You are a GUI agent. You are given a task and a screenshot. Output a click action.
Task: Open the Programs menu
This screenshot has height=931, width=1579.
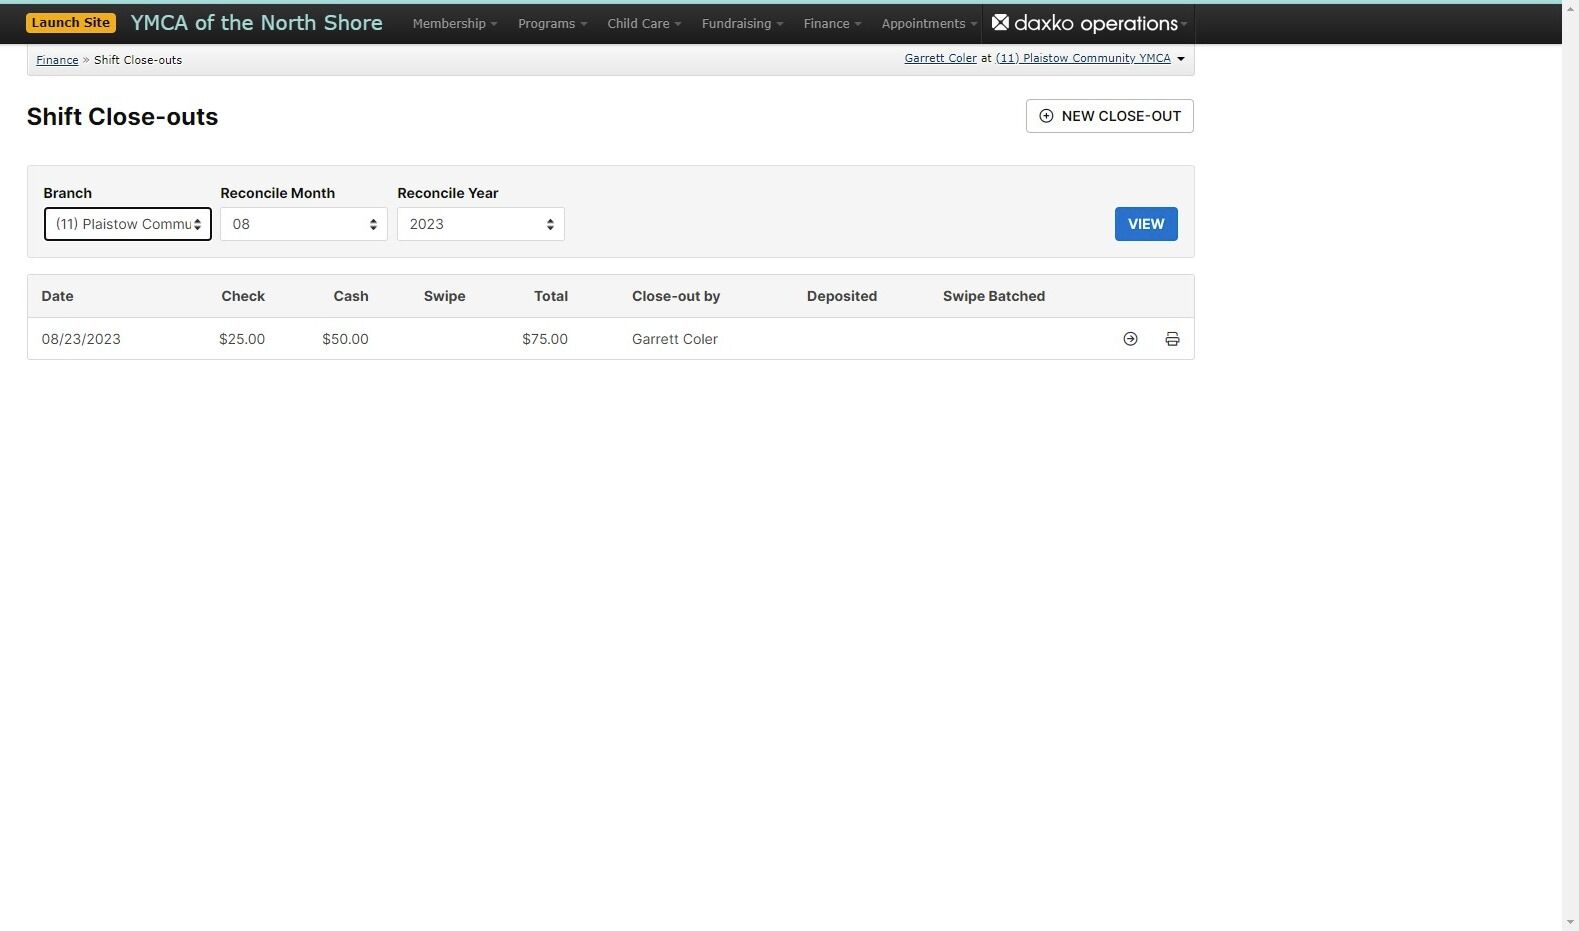coord(552,23)
